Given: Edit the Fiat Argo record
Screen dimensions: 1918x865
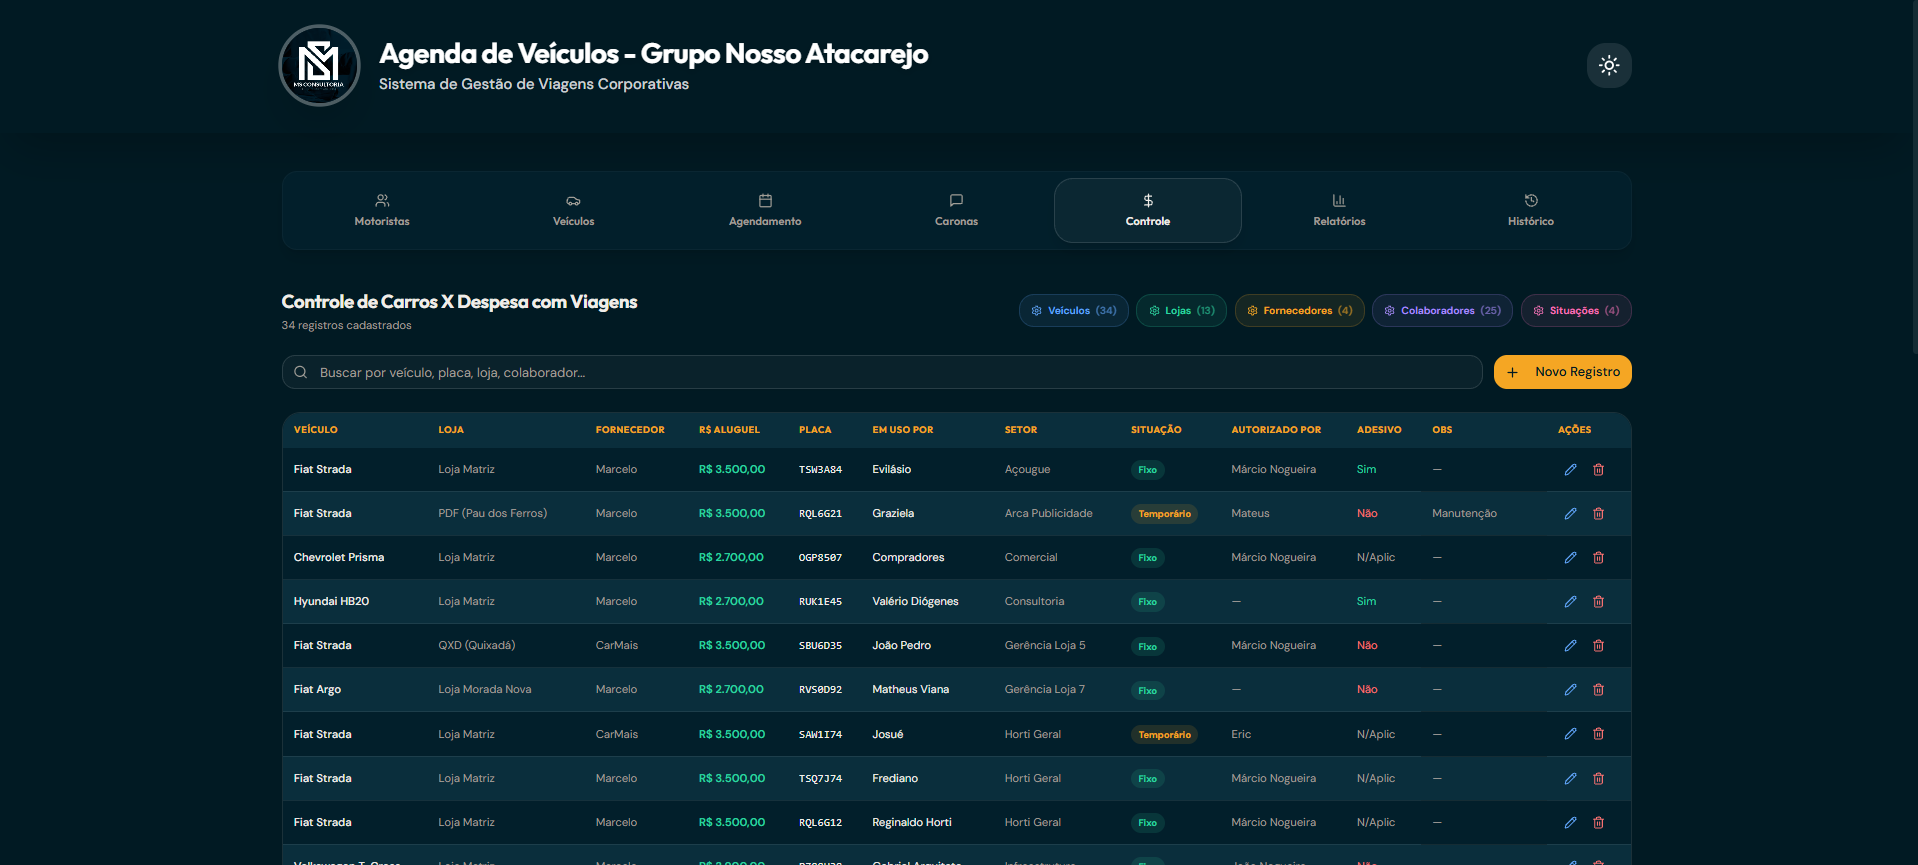Looking at the screenshot, I should tap(1570, 689).
